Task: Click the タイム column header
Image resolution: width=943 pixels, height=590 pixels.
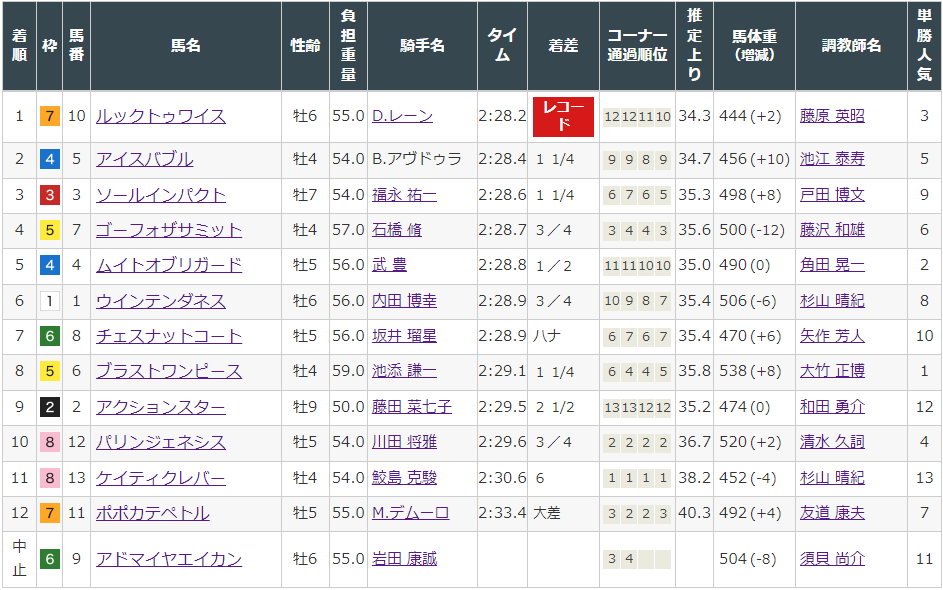Action: (x=502, y=46)
